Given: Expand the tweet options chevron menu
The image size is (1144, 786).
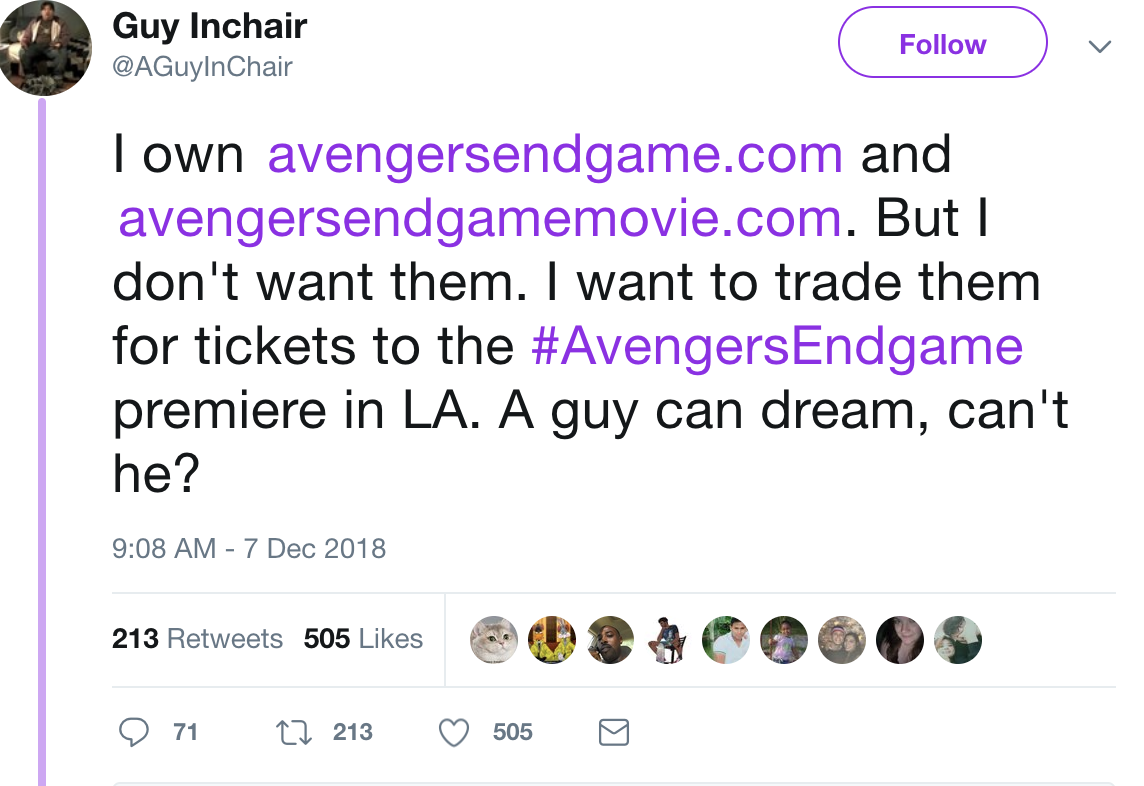Looking at the screenshot, I should pos(1099,47).
